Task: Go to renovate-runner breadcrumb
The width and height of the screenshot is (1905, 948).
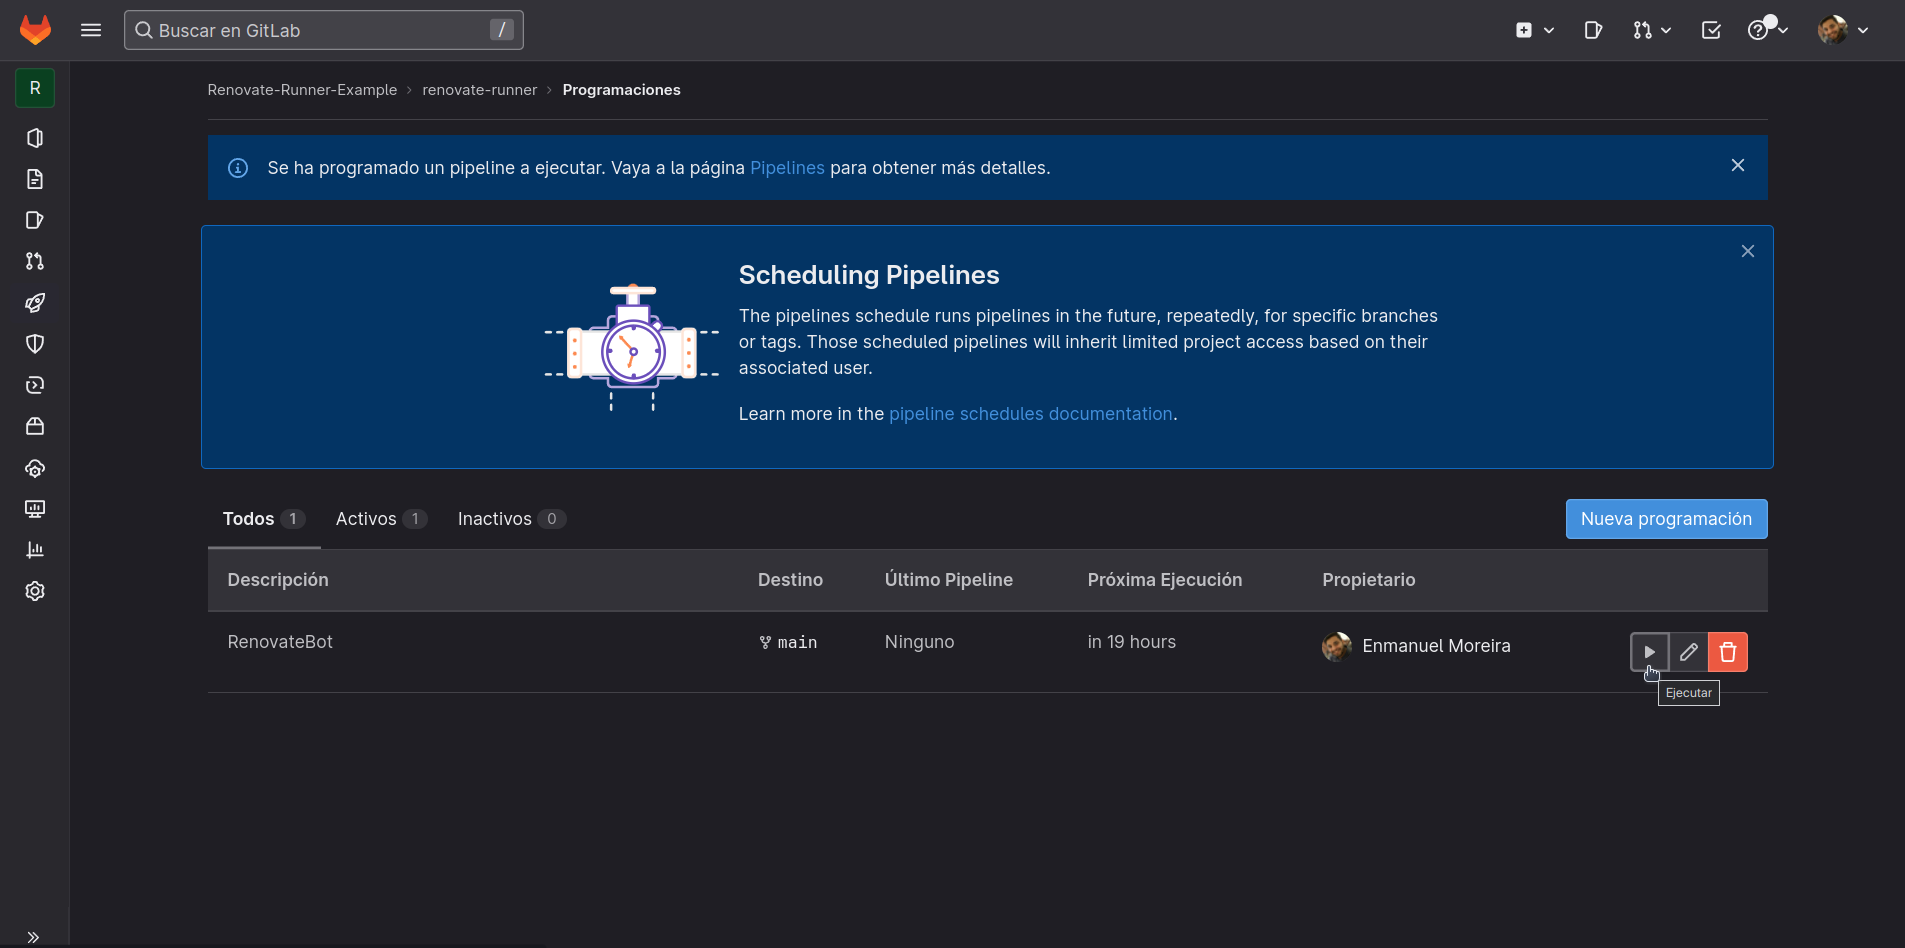Action: [480, 90]
